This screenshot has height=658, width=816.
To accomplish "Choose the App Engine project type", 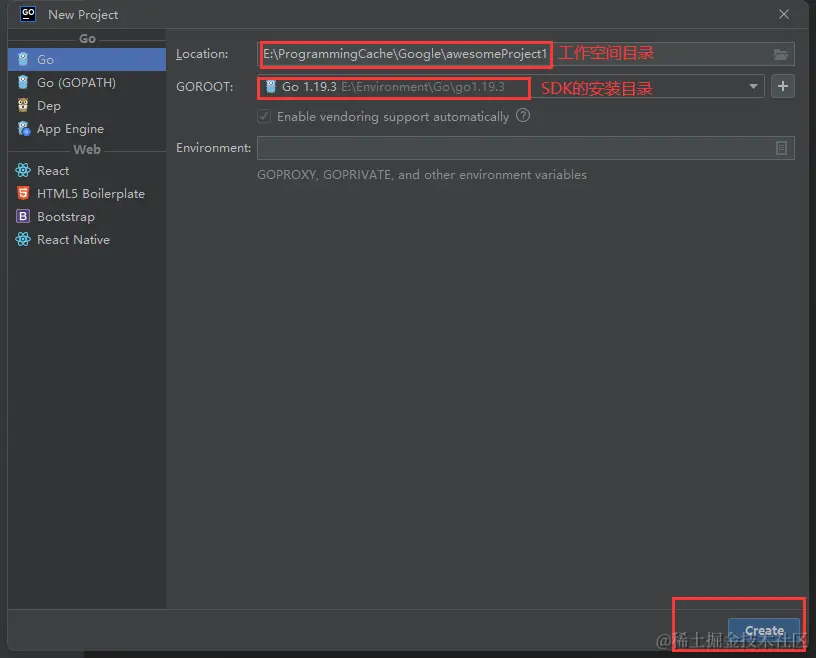I will pos(87,129).
